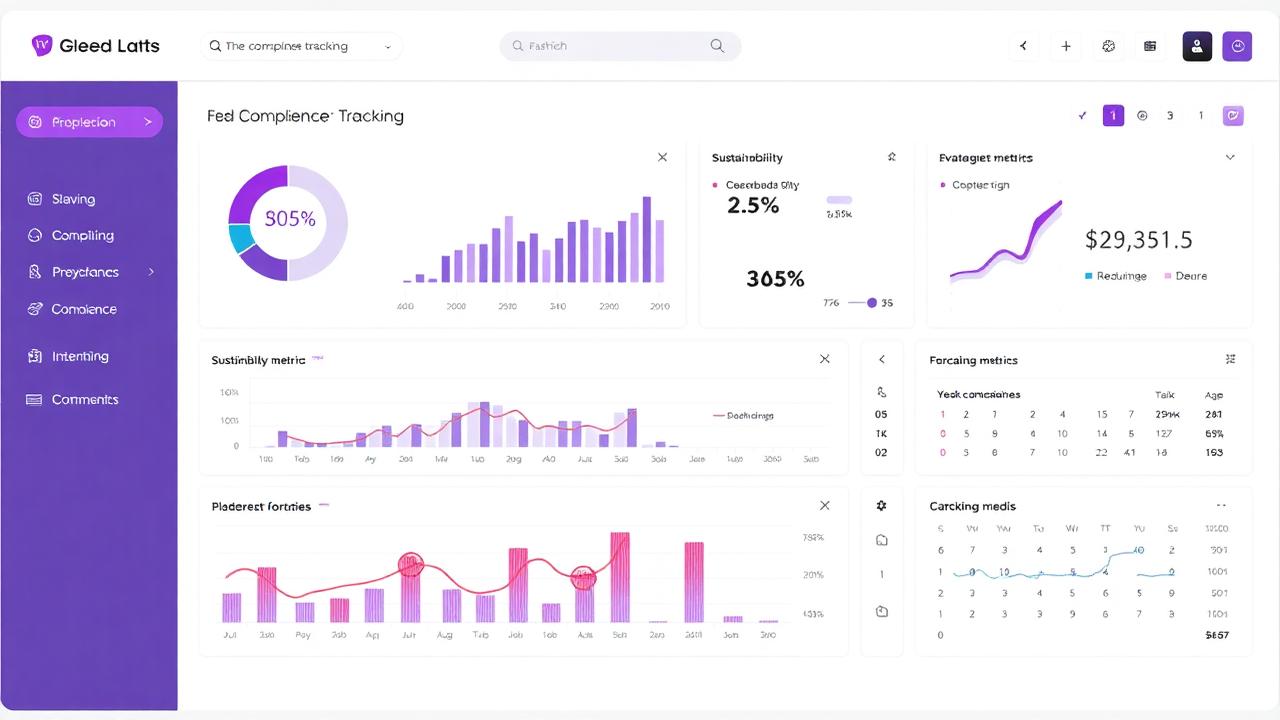Viewport: 1280px width, 720px height.
Task: Open the user profile icon in the header
Action: click(x=1197, y=46)
